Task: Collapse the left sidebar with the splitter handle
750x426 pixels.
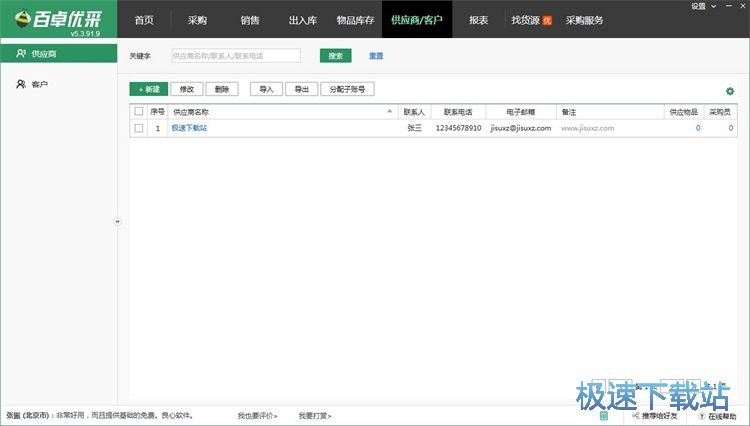Action: 118,221
